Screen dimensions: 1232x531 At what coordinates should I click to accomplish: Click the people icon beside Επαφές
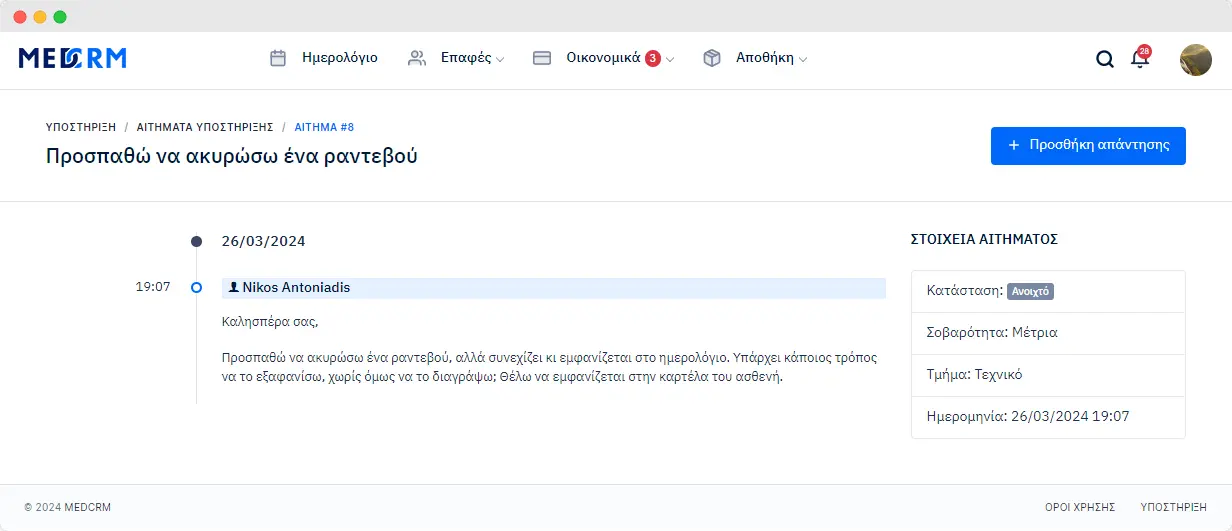click(x=417, y=58)
